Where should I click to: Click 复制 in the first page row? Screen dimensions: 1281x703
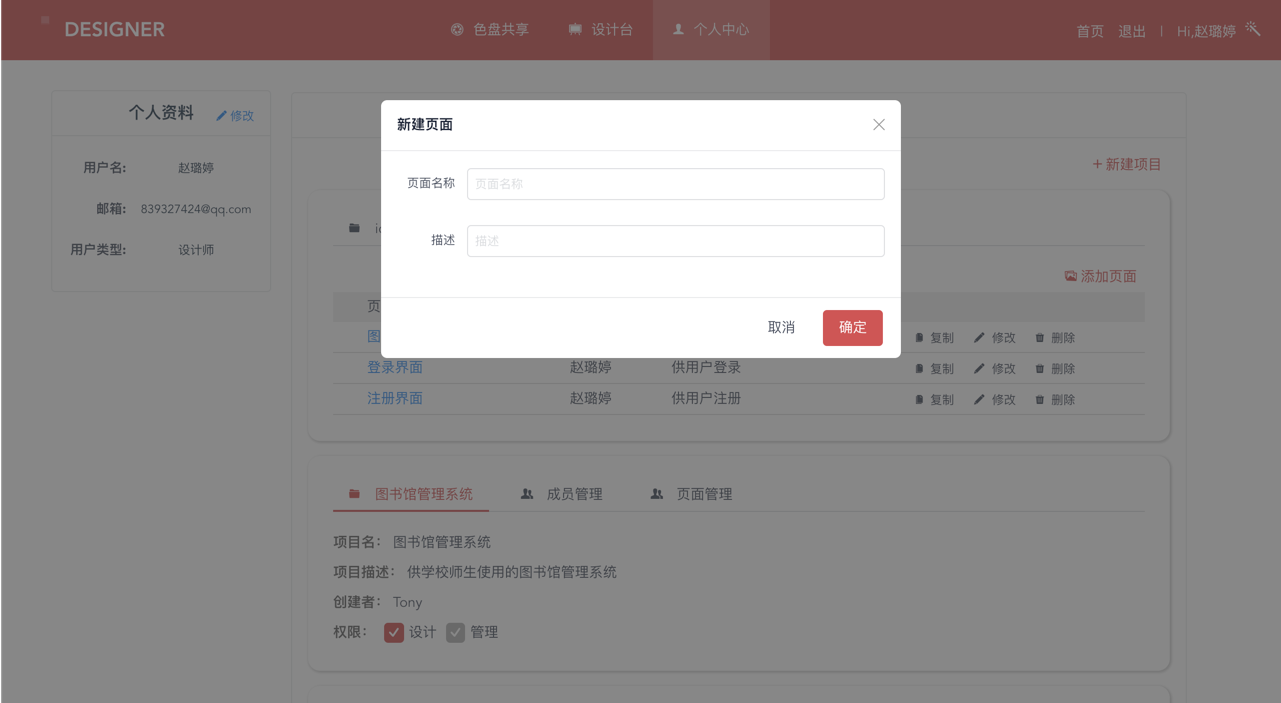click(934, 338)
